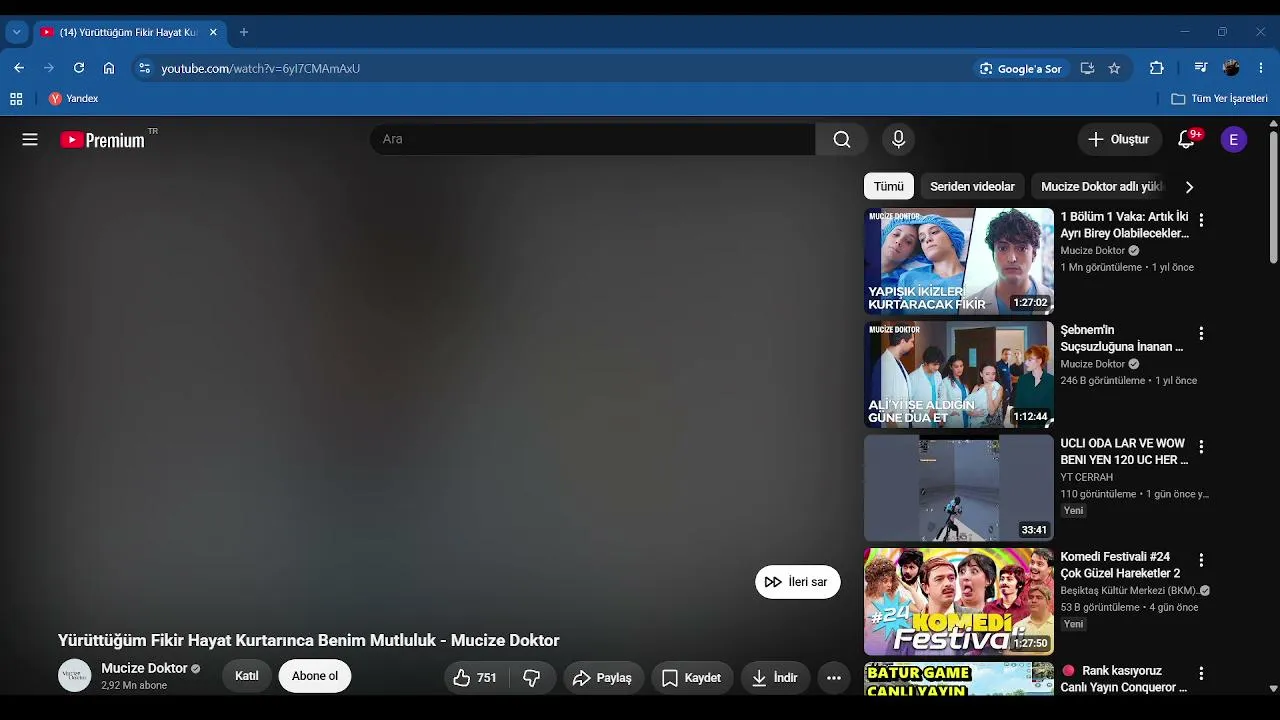Click the search magnifier button

[842, 140]
